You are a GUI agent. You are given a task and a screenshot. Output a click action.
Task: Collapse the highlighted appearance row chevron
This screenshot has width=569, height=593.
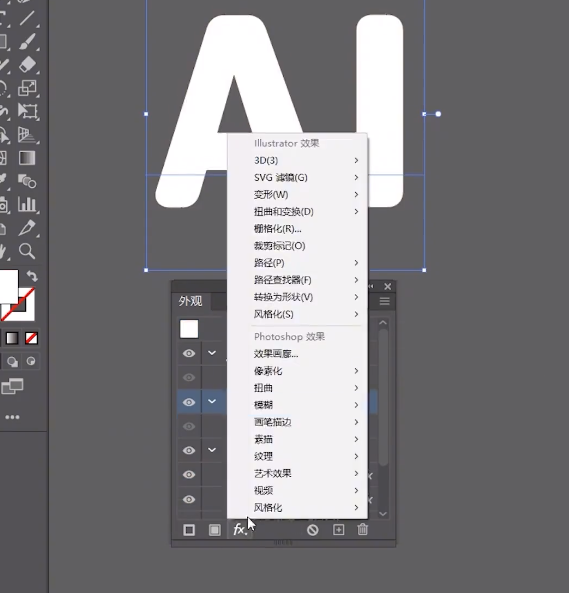(x=212, y=401)
